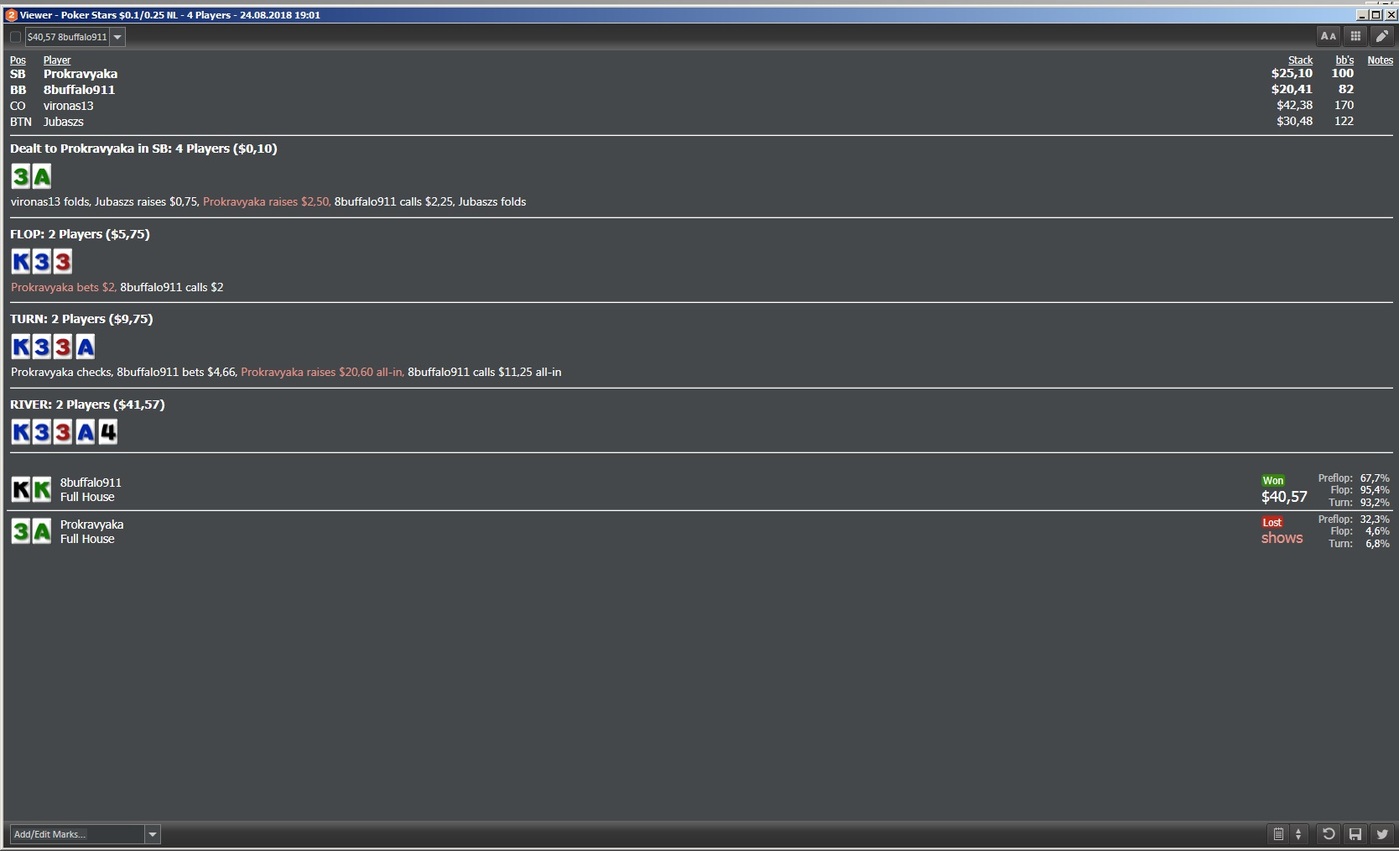Click the Stack column header
Screen dimensions: 1399x851
coord(1300,60)
